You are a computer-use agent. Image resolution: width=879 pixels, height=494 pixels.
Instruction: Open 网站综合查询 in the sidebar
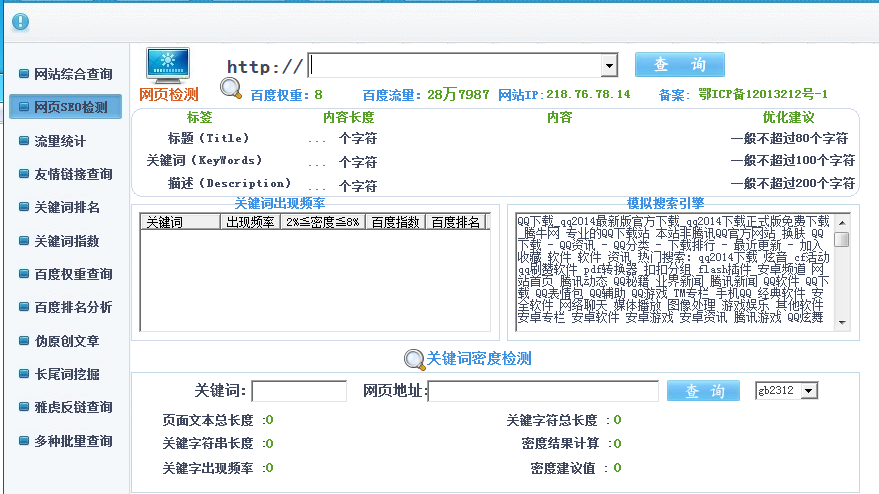coord(73,74)
